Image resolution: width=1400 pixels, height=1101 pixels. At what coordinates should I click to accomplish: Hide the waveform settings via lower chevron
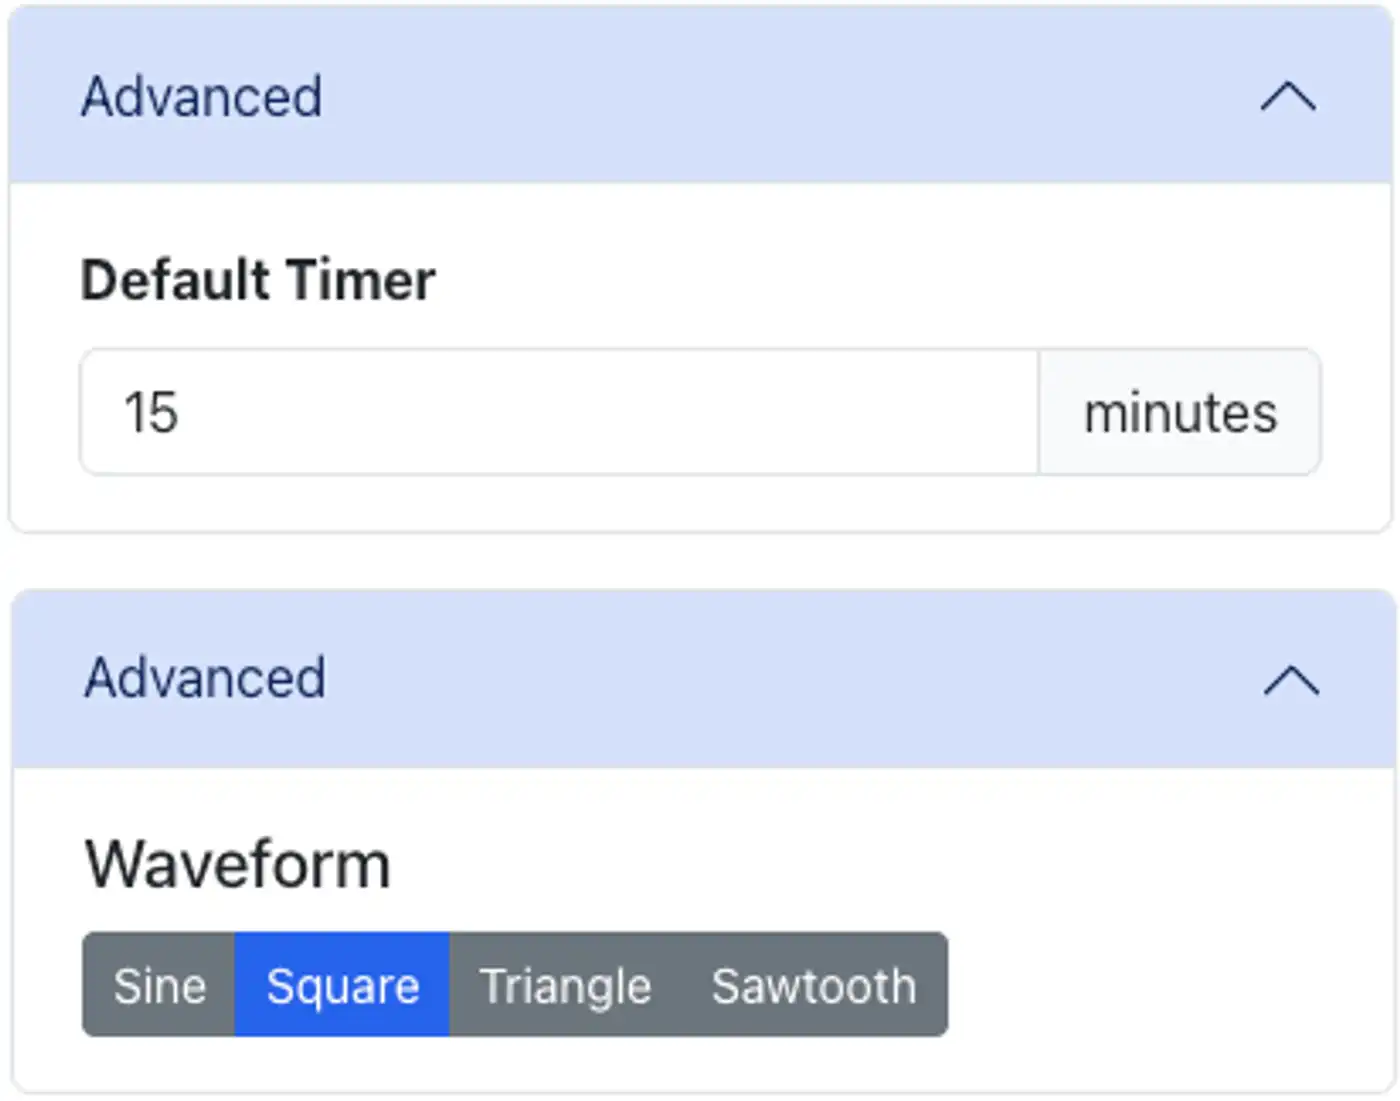1291,680
